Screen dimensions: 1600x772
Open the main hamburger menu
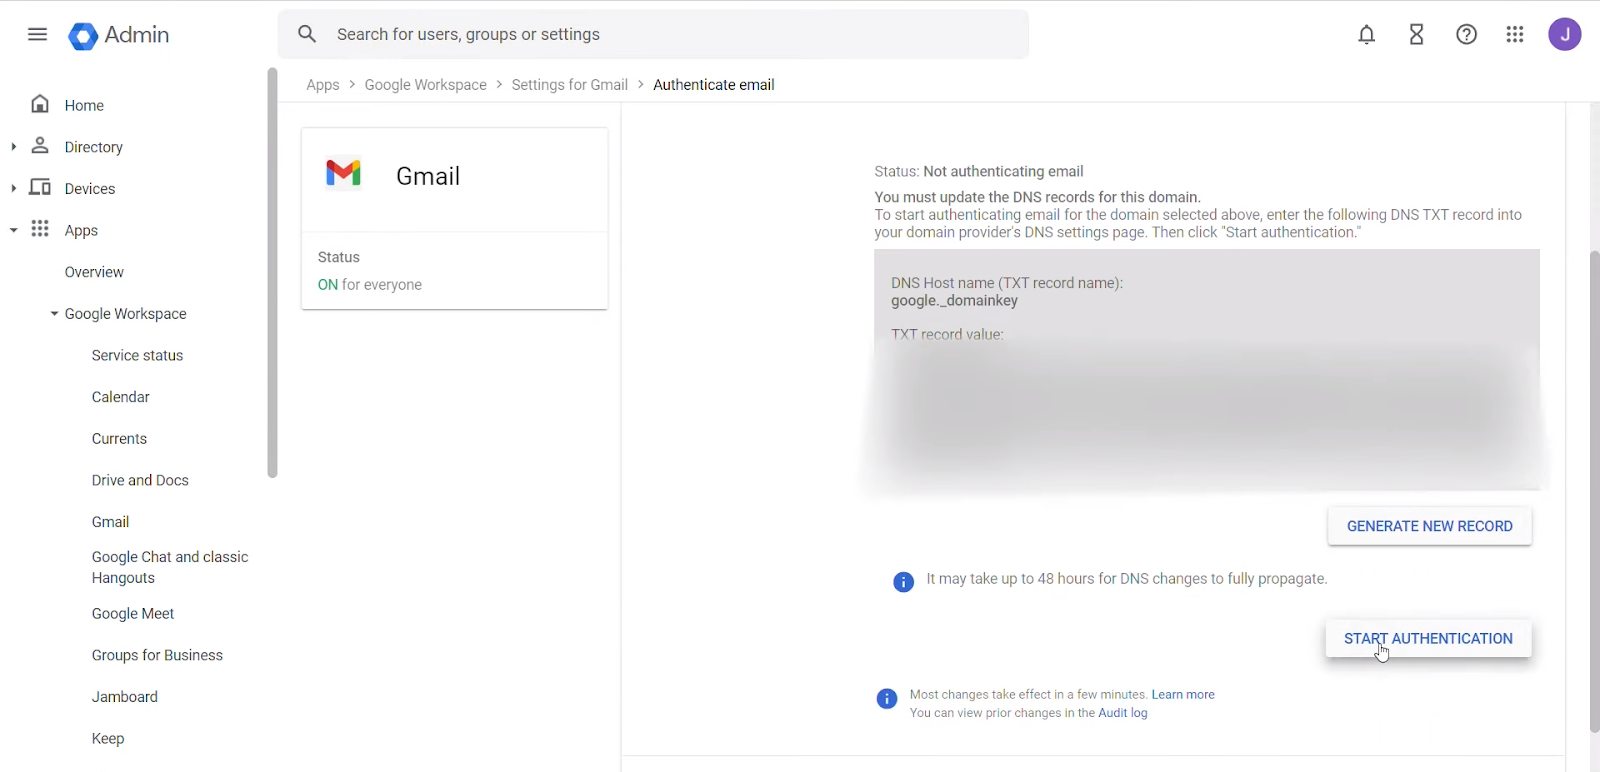pyautogui.click(x=38, y=35)
